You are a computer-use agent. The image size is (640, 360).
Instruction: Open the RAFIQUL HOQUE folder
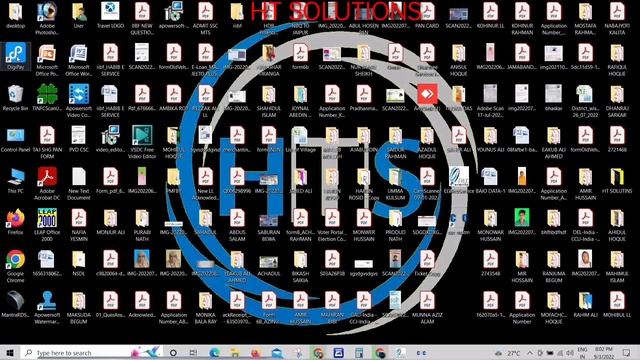[x=617, y=60]
